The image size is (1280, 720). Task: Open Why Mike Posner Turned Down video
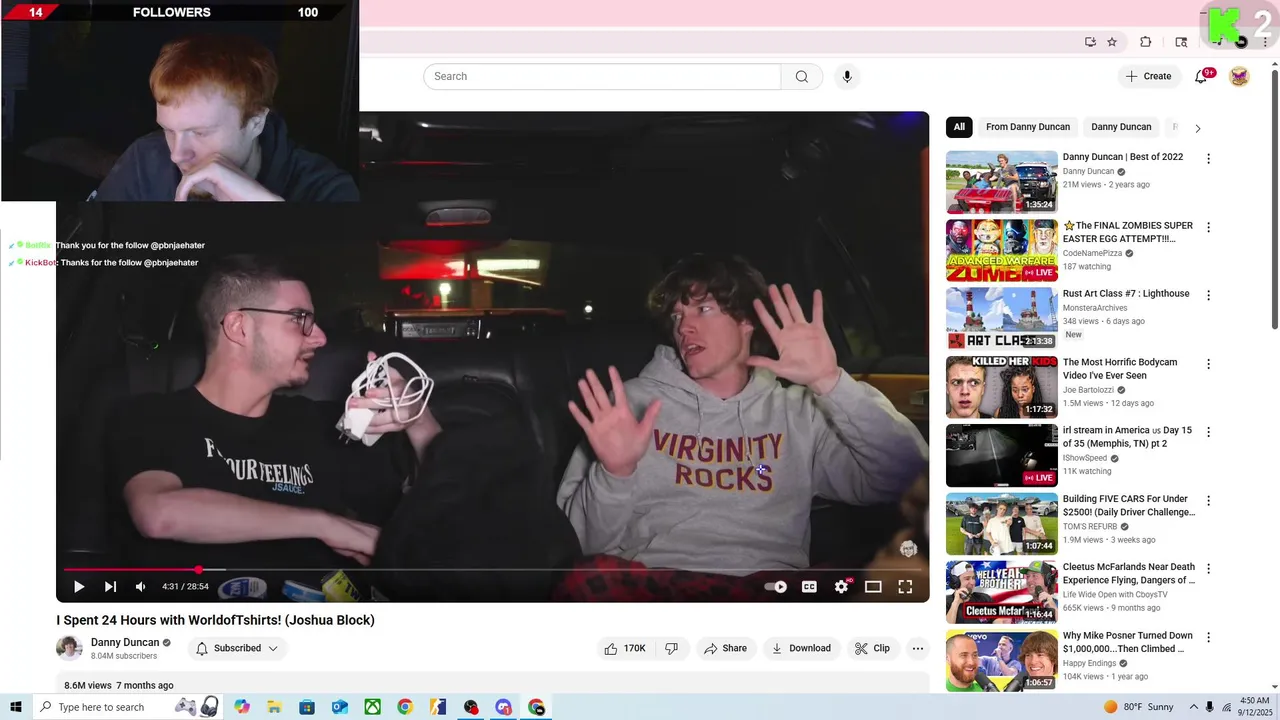[1001, 660]
